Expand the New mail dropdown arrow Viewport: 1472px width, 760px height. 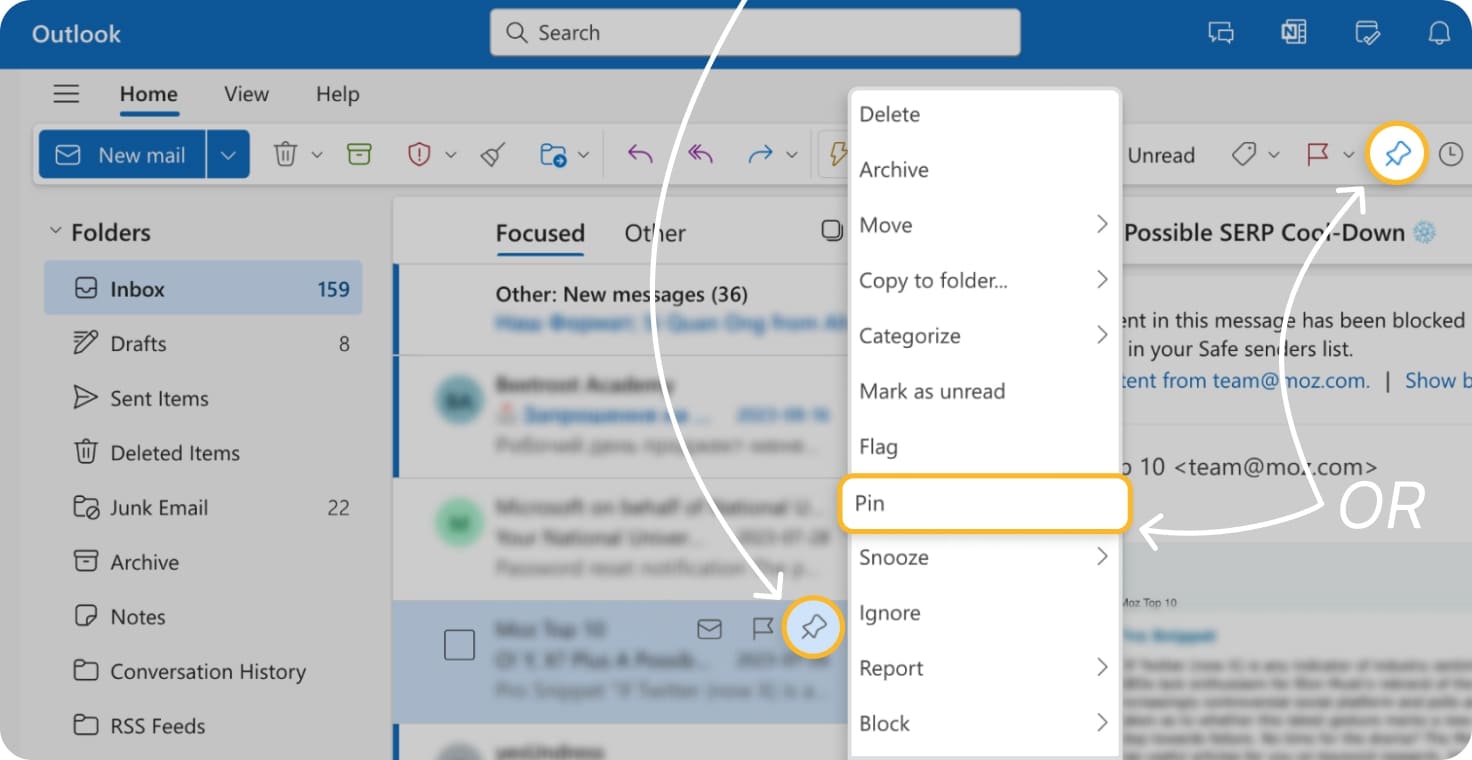coord(228,154)
